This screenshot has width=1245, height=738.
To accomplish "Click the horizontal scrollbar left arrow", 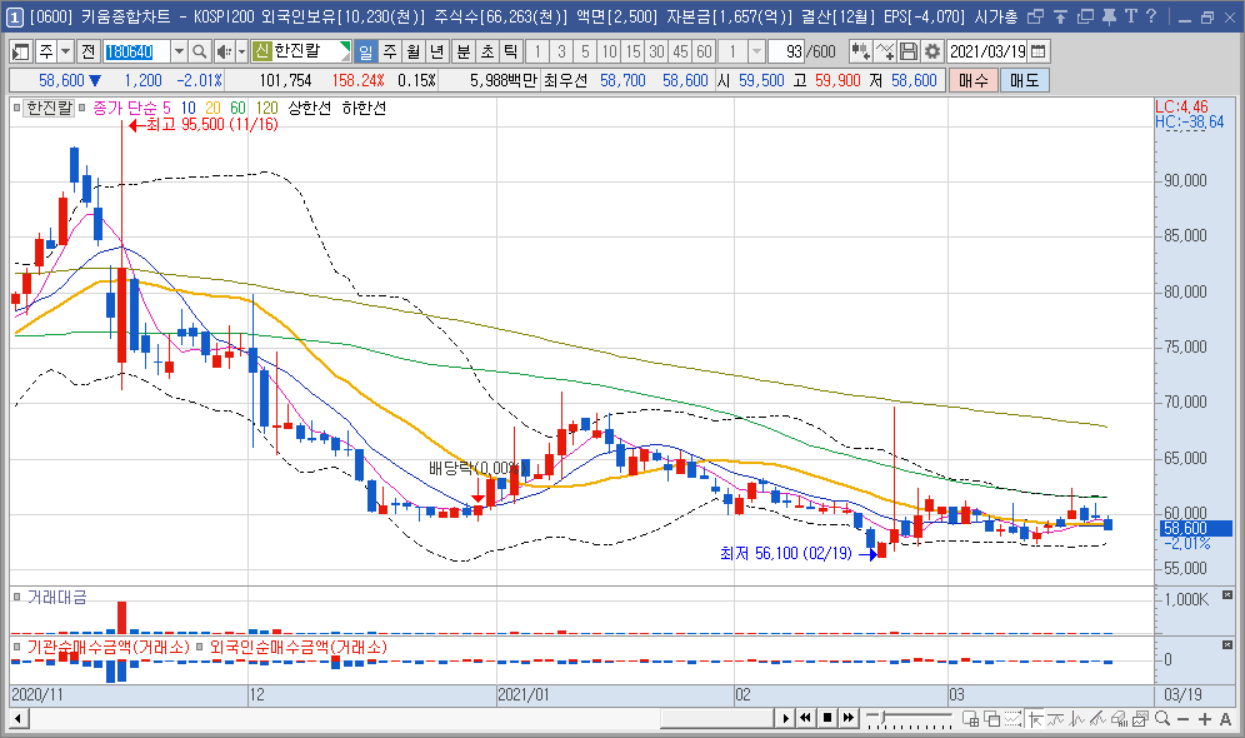I will click(x=18, y=718).
